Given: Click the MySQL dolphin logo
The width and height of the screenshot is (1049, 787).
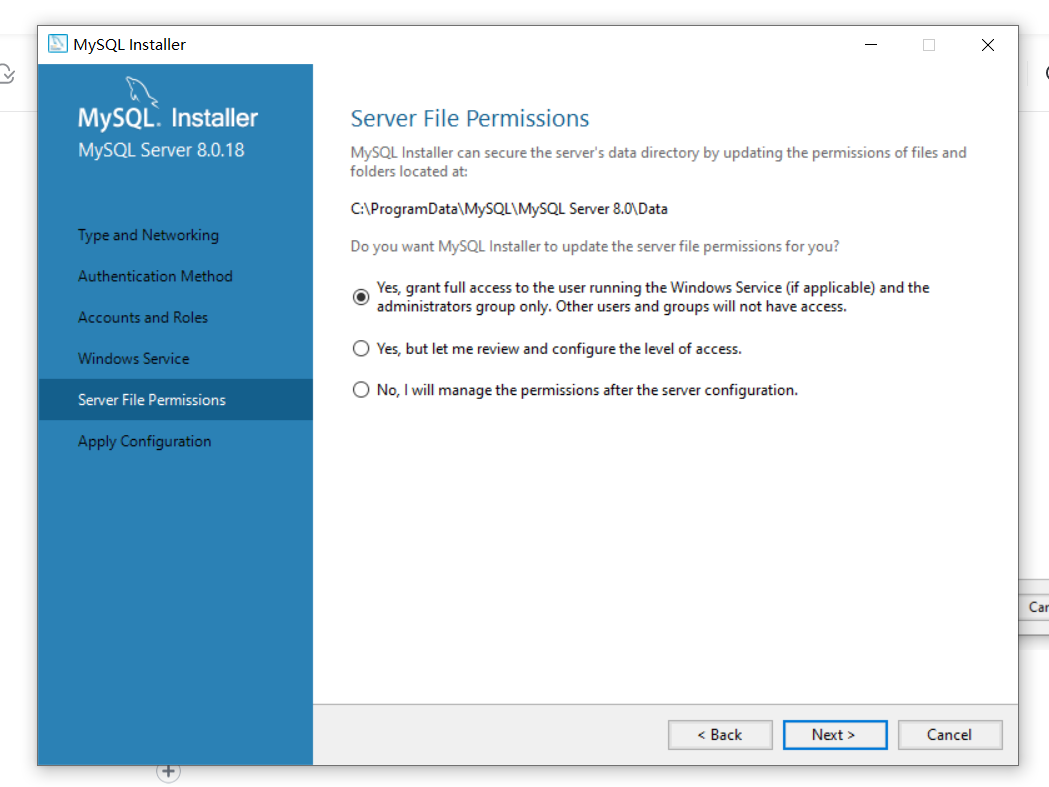Looking at the screenshot, I should [141, 92].
